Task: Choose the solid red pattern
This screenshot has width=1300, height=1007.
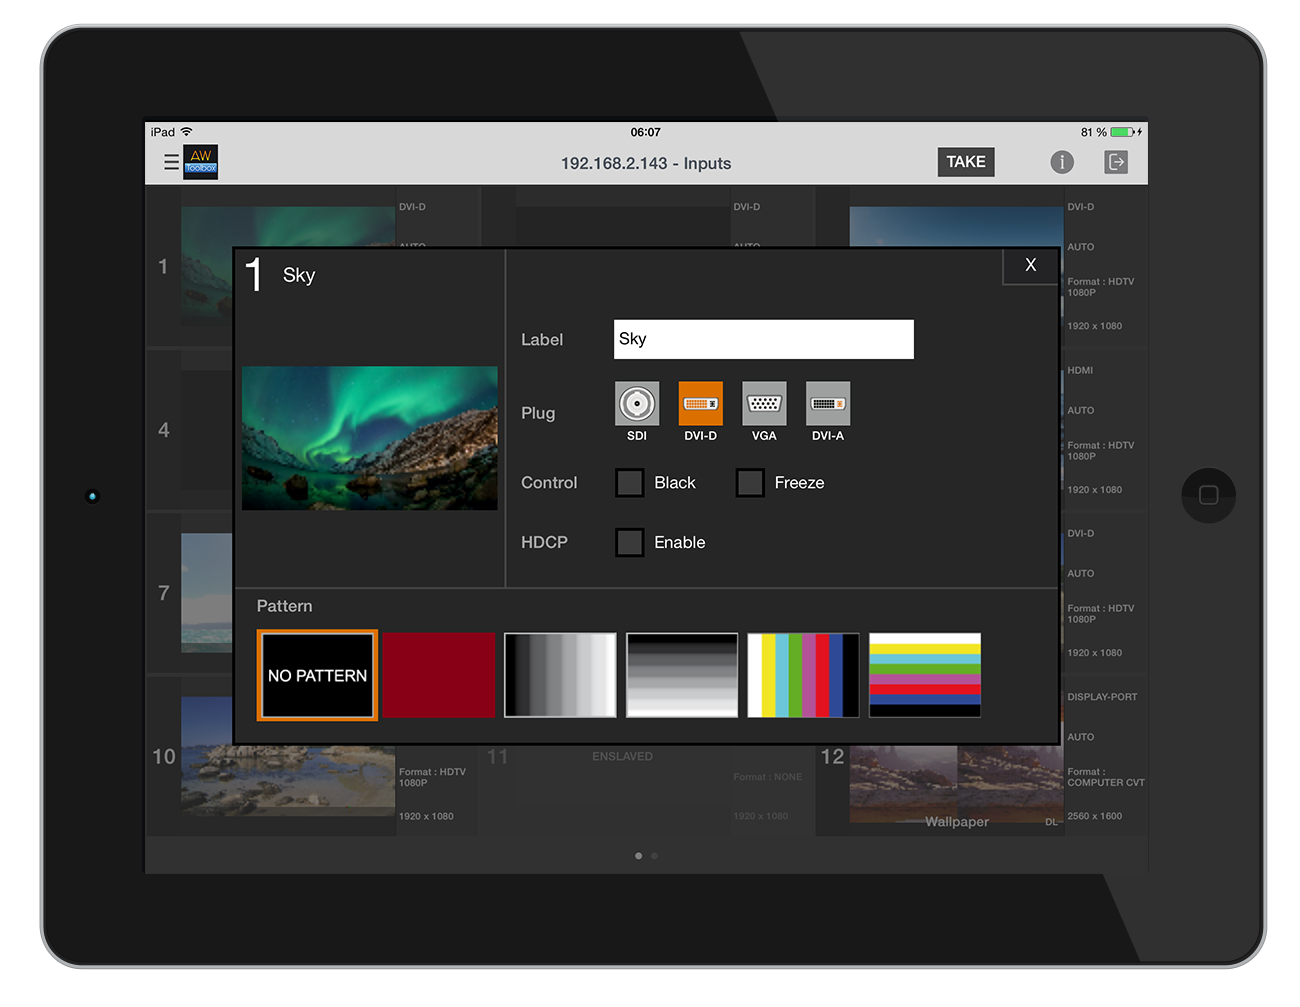Action: pyautogui.click(x=439, y=675)
